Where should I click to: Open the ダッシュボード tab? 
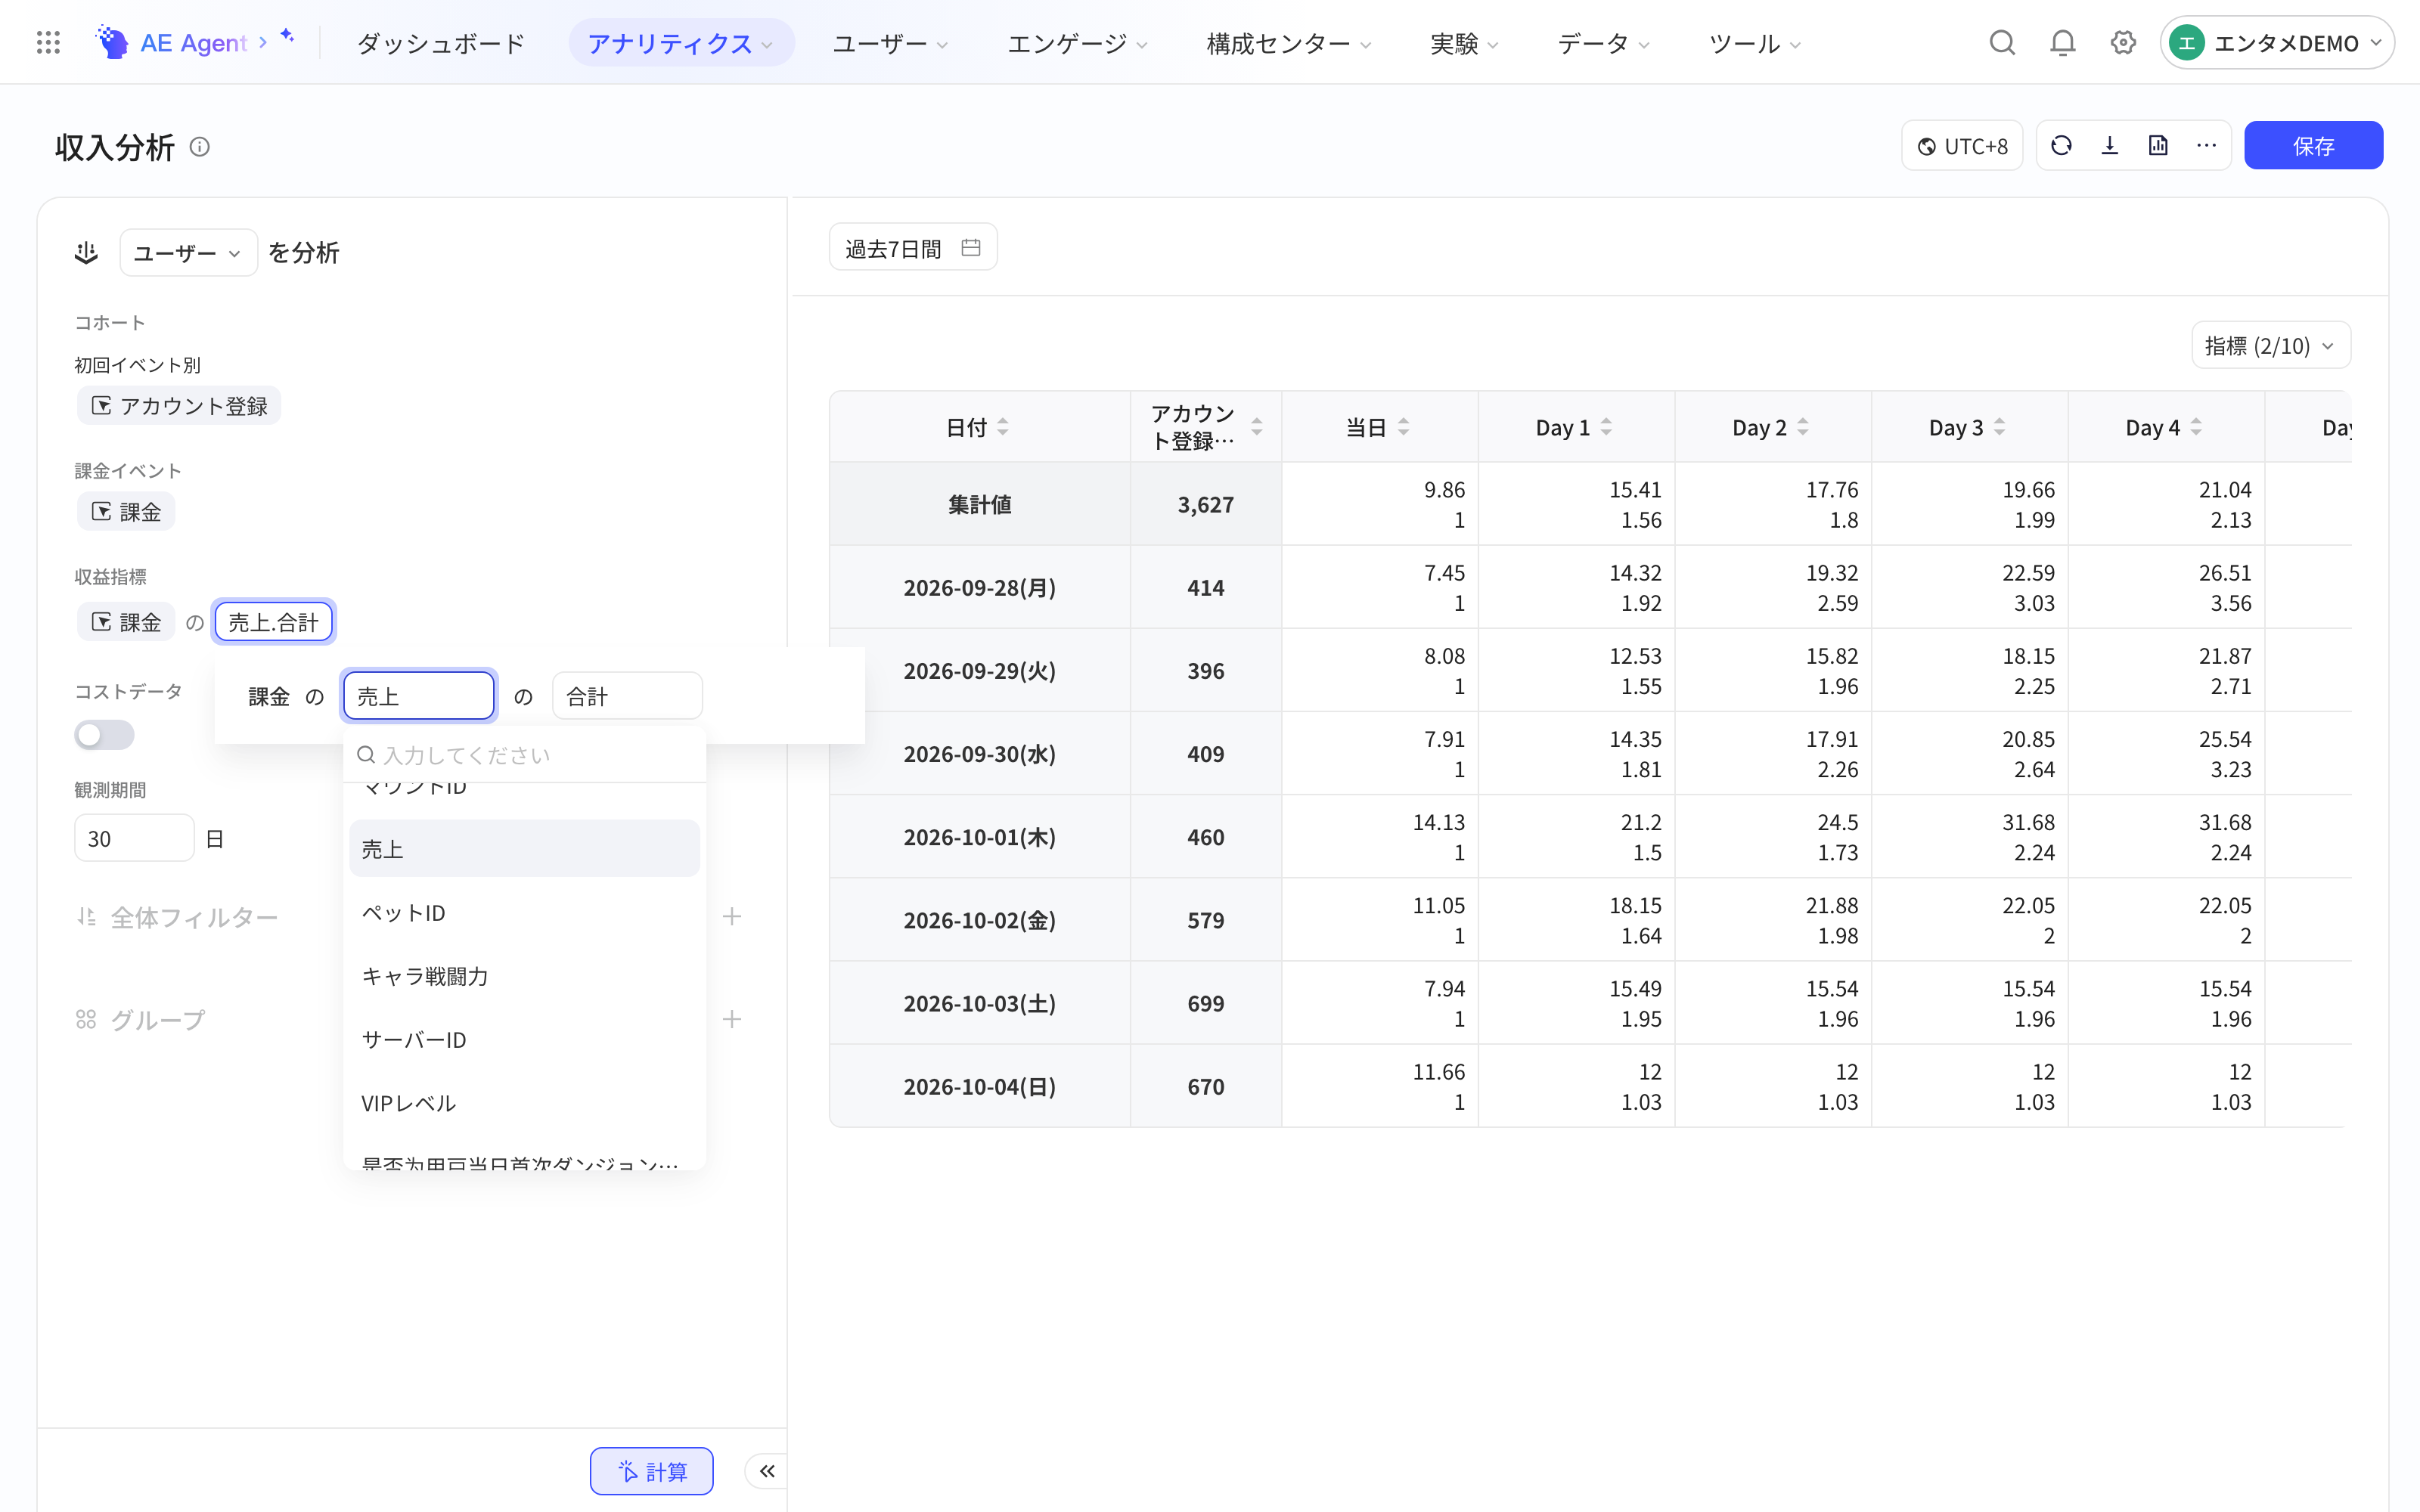[x=441, y=43]
